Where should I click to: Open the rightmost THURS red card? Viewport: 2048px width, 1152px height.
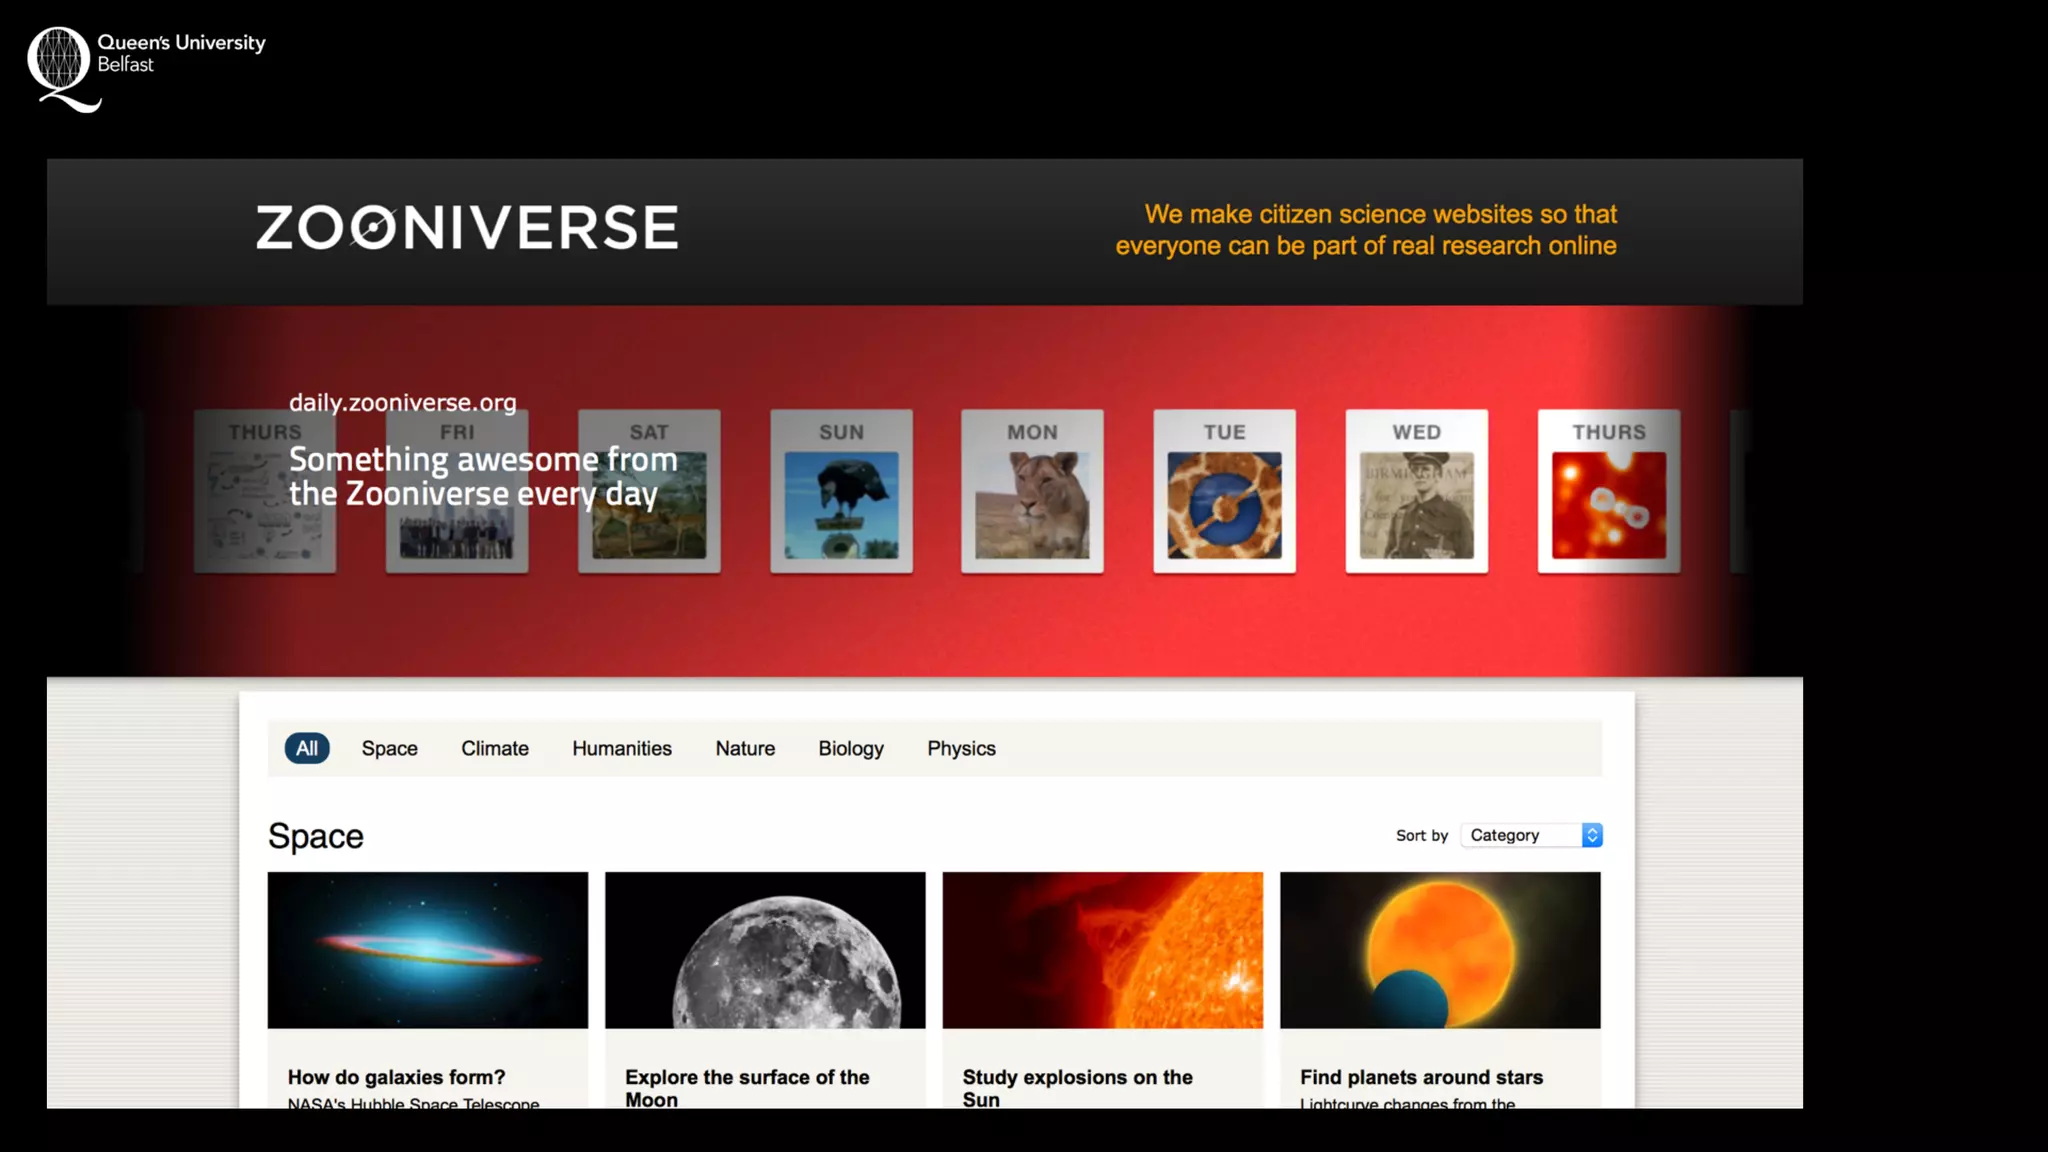tap(1608, 492)
